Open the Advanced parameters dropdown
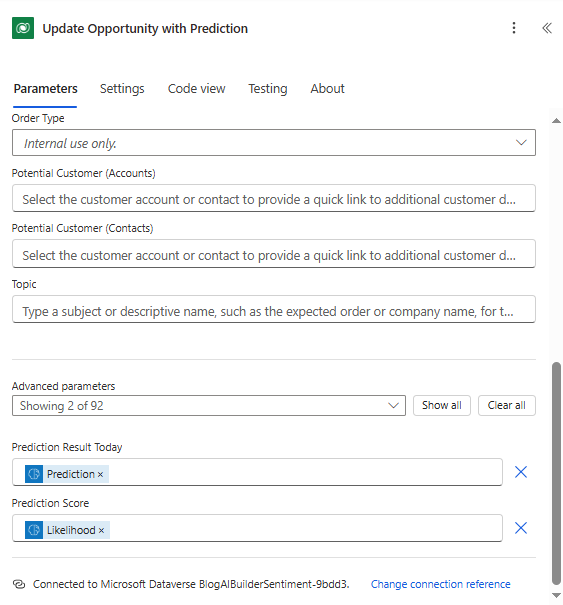The width and height of the screenshot is (563, 605). 209,406
